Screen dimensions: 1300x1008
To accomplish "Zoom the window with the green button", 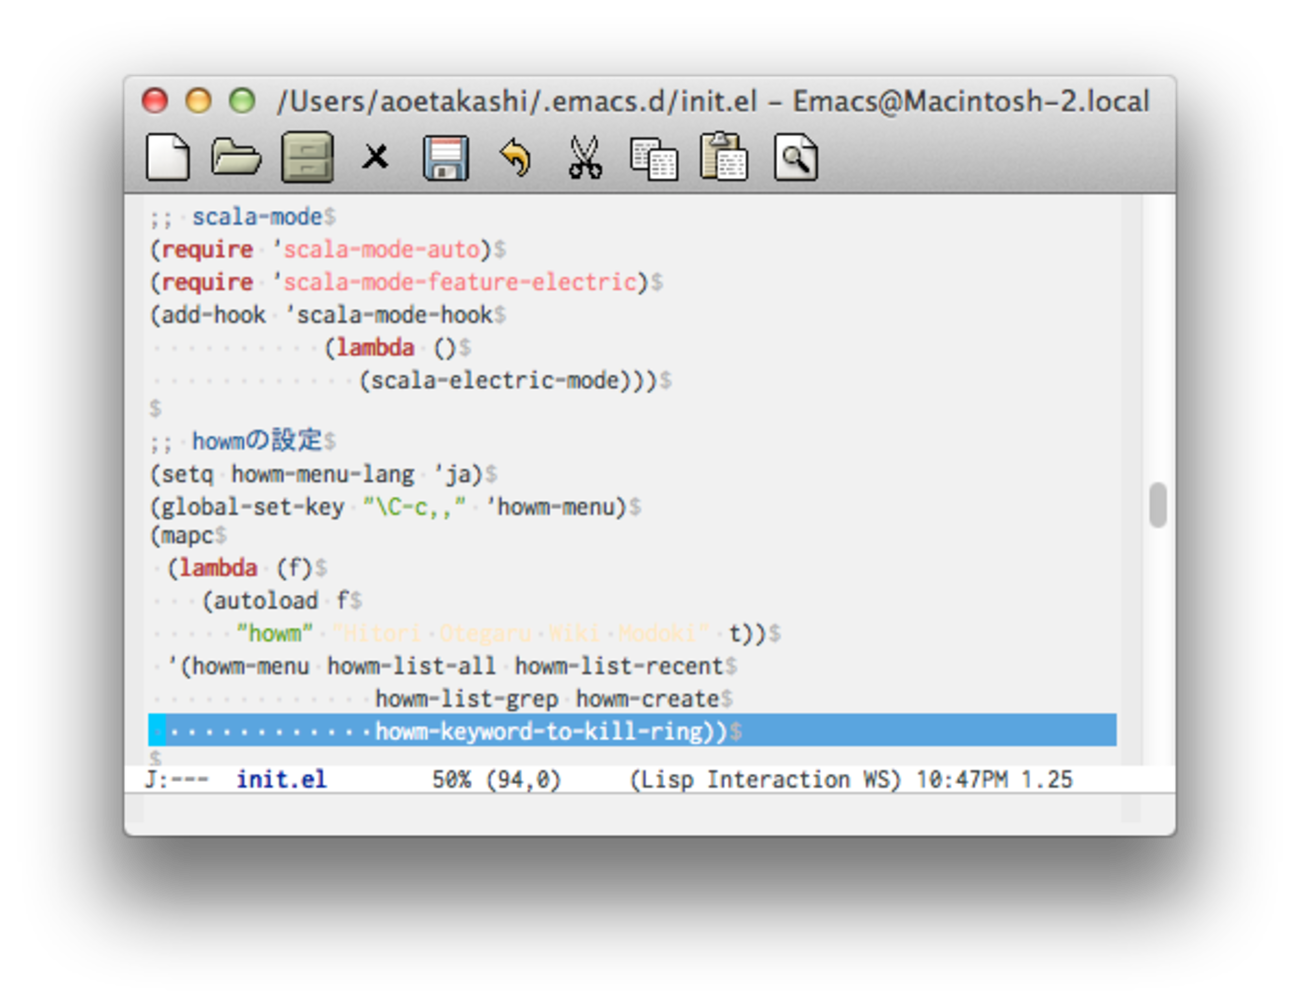I will (x=242, y=100).
